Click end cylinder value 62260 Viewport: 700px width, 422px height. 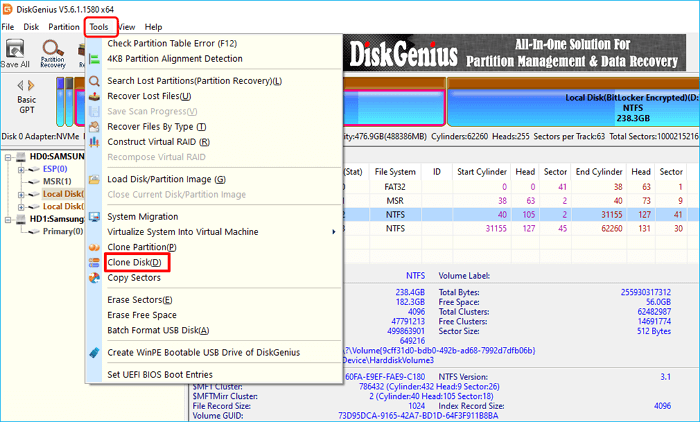click(x=612, y=229)
